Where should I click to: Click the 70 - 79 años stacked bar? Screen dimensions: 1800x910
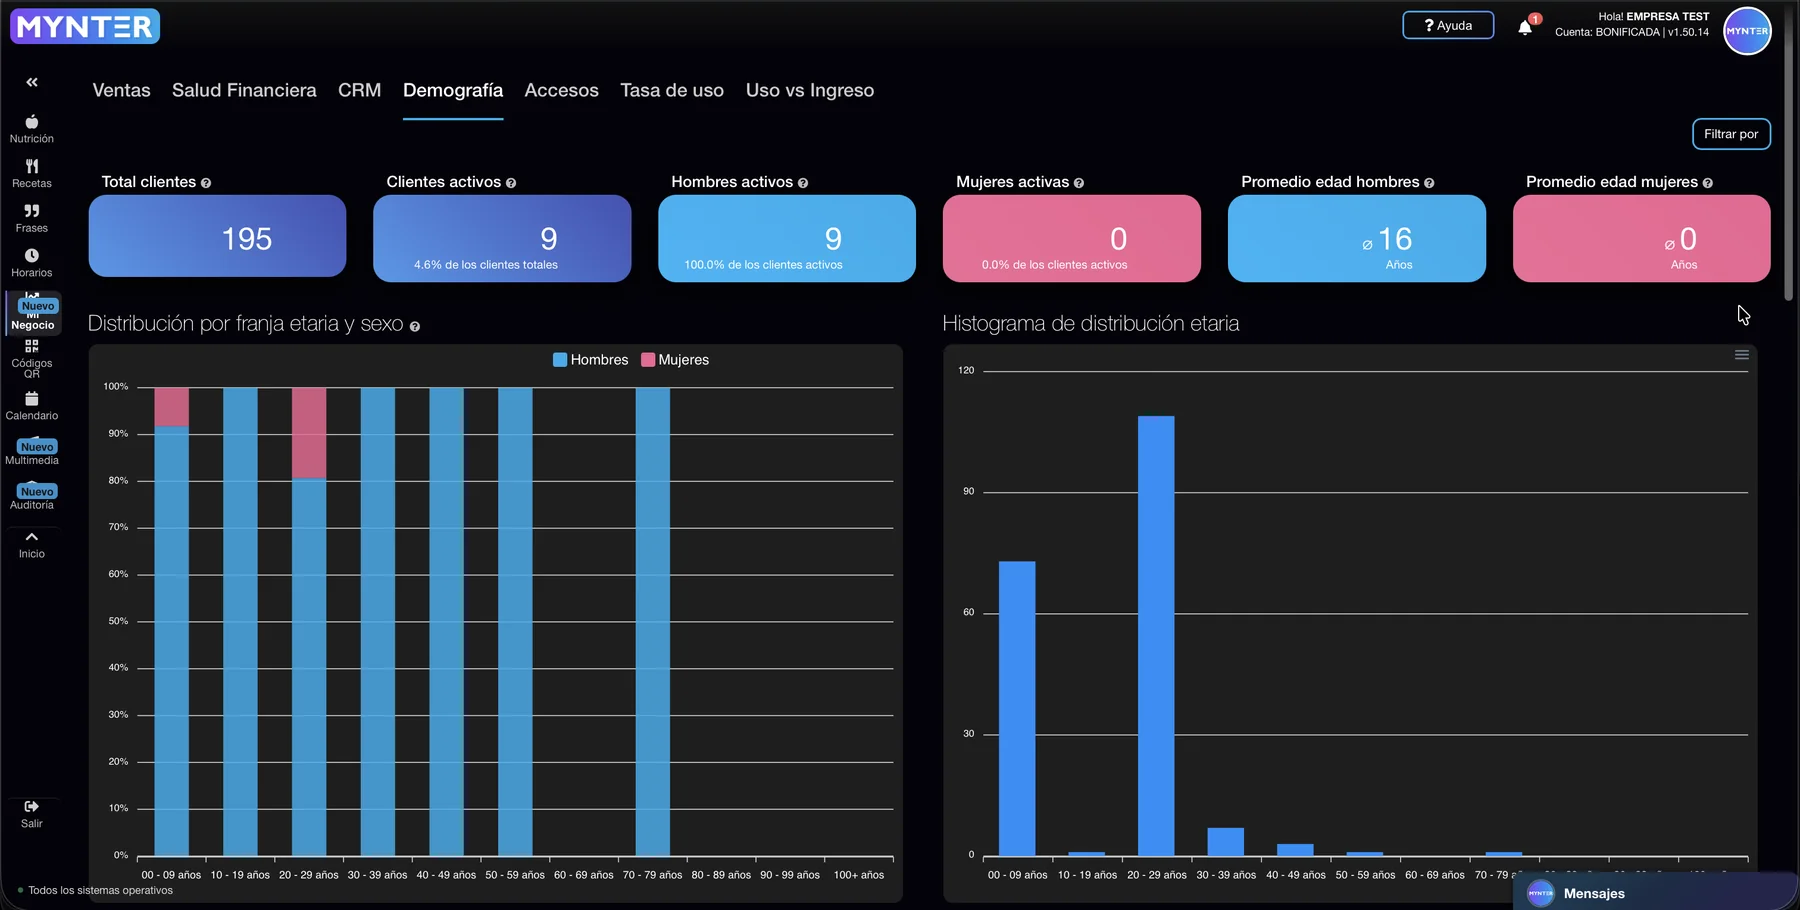[652, 621]
